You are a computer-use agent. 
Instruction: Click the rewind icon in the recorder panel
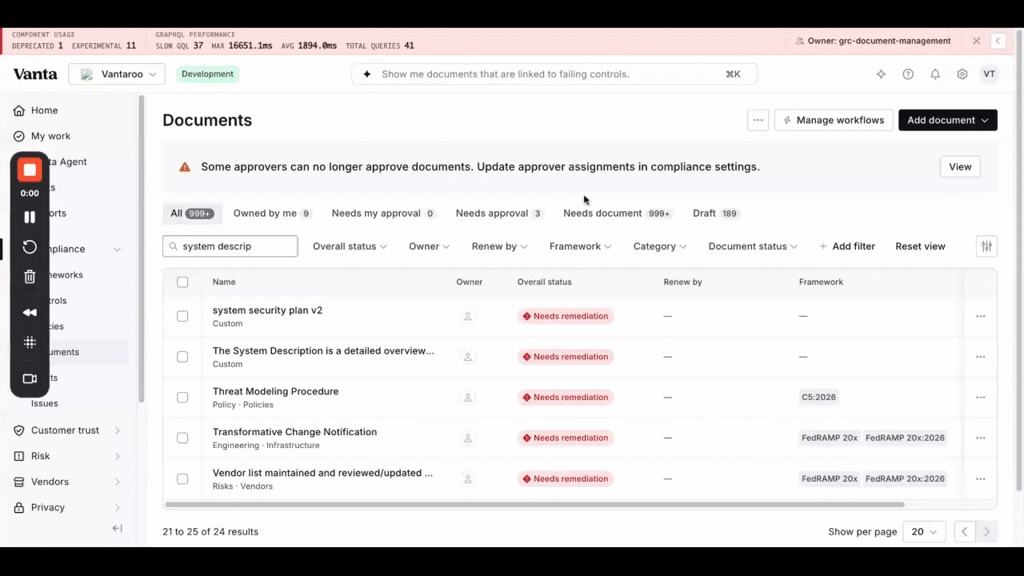coord(29,312)
